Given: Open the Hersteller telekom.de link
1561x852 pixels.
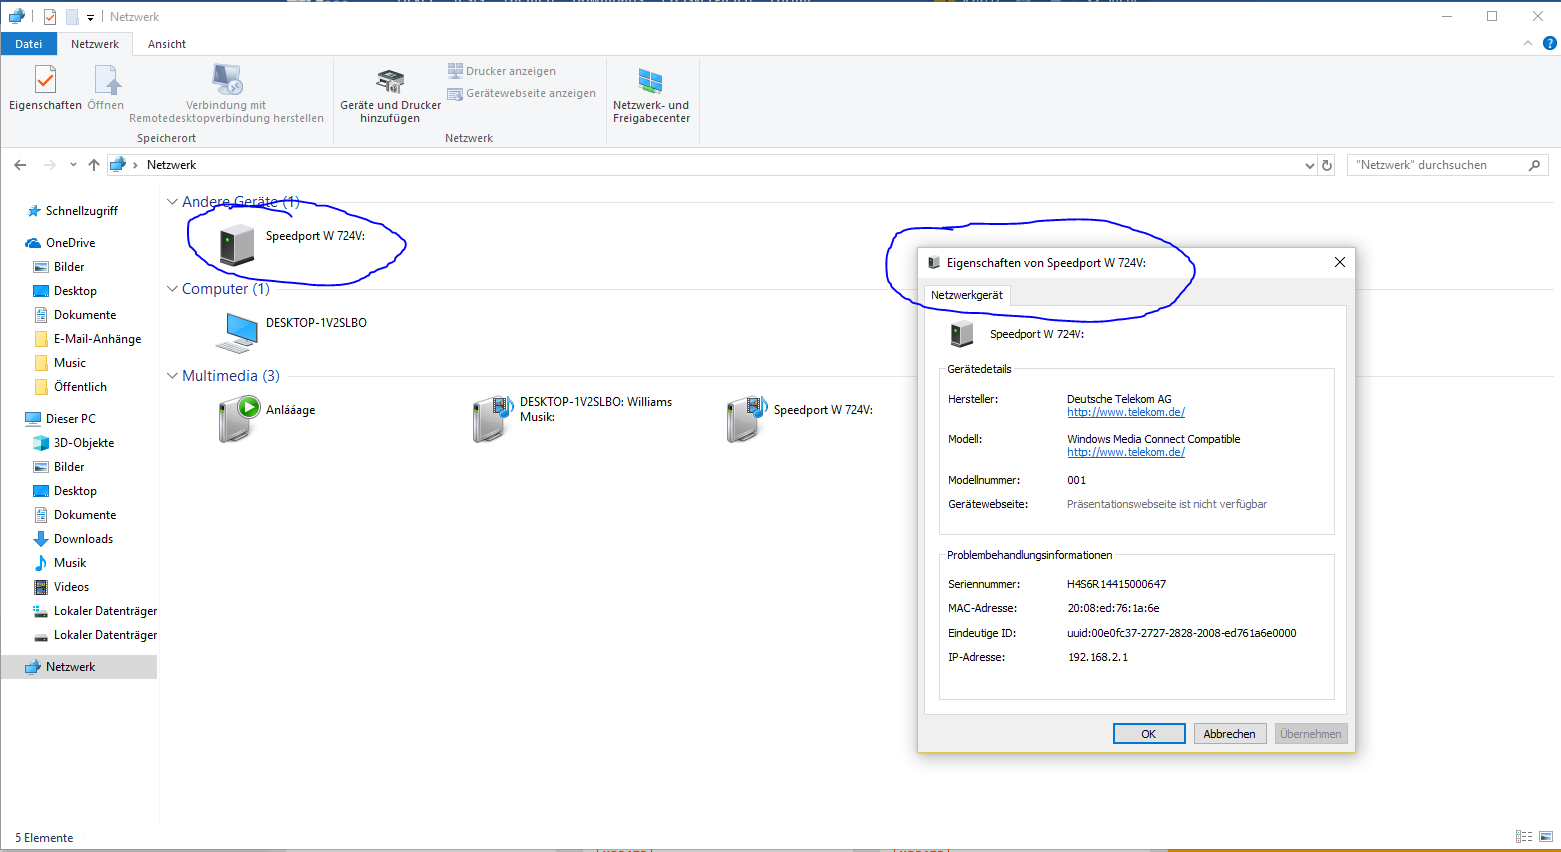Looking at the screenshot, I should [x=1126, y=412].
